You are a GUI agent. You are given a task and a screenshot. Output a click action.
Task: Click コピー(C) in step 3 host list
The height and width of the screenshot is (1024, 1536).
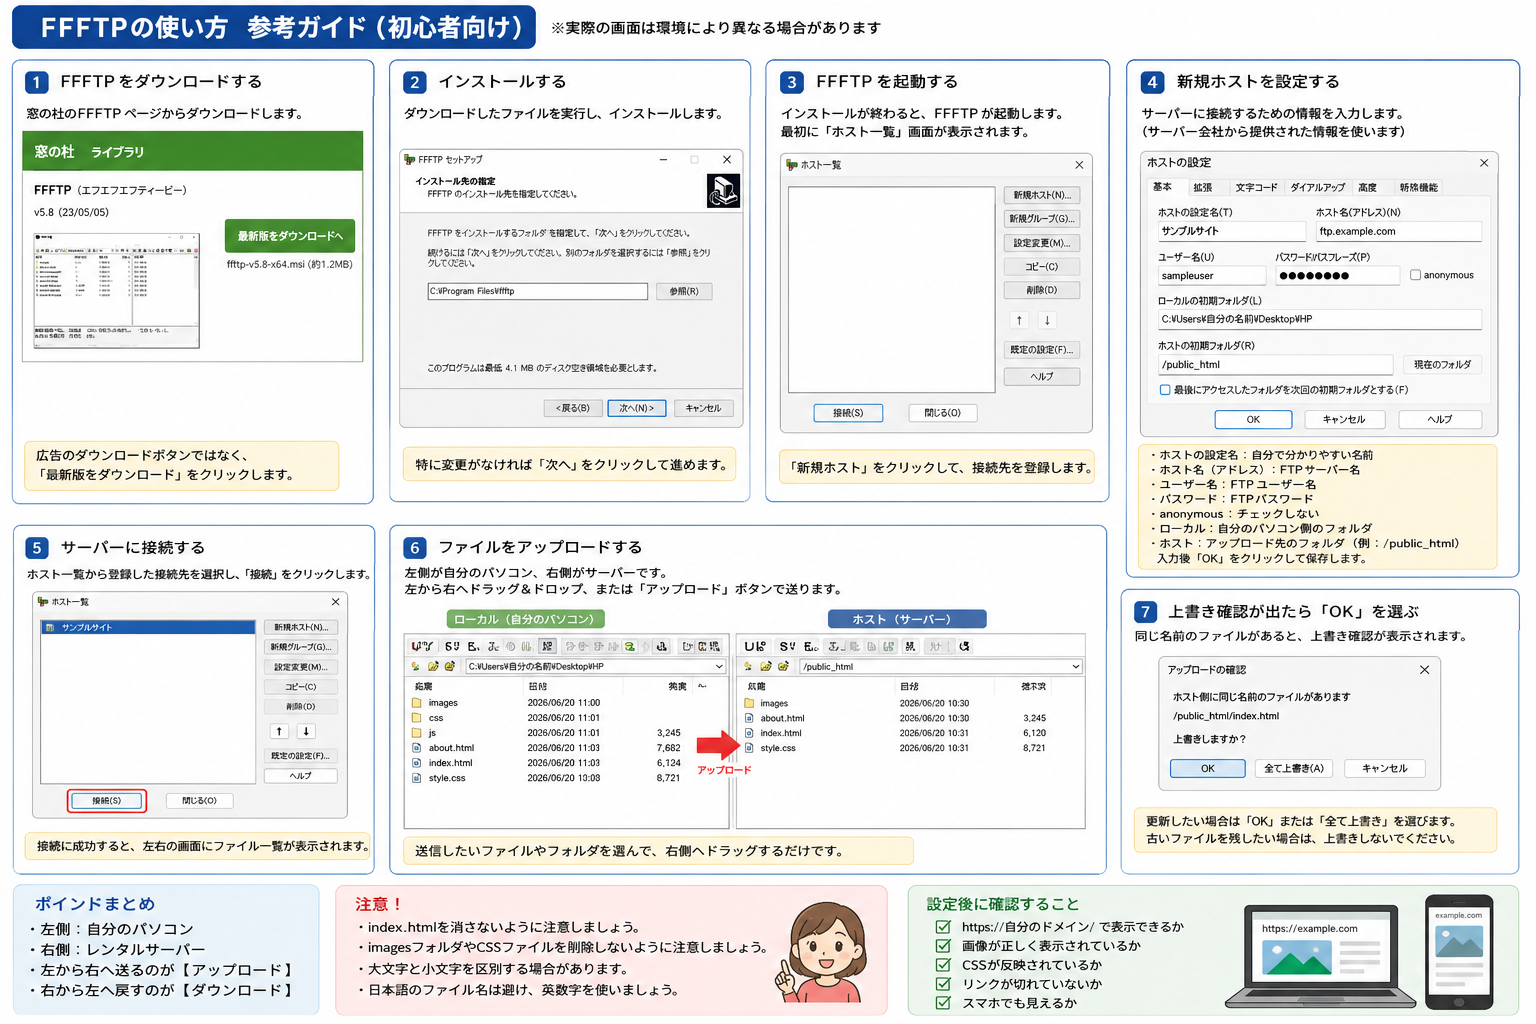click(x=1042, y=267)
